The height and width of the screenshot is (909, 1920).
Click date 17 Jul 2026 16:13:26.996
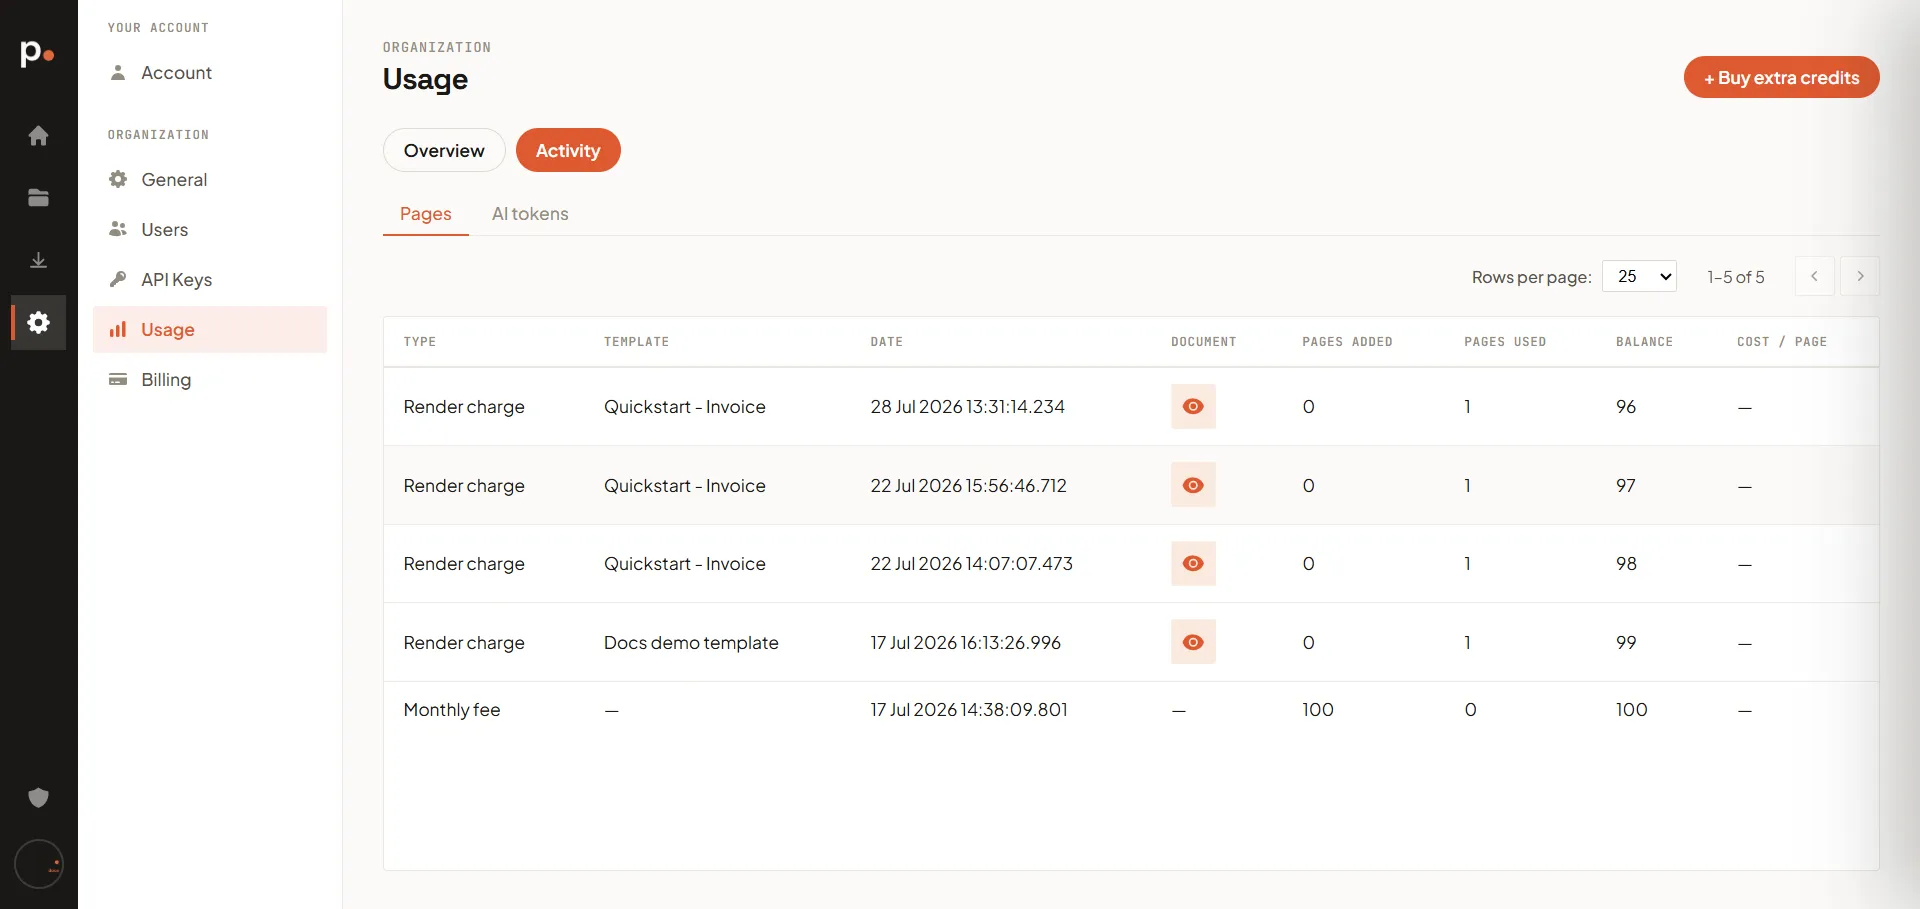[x=965, y=643]
